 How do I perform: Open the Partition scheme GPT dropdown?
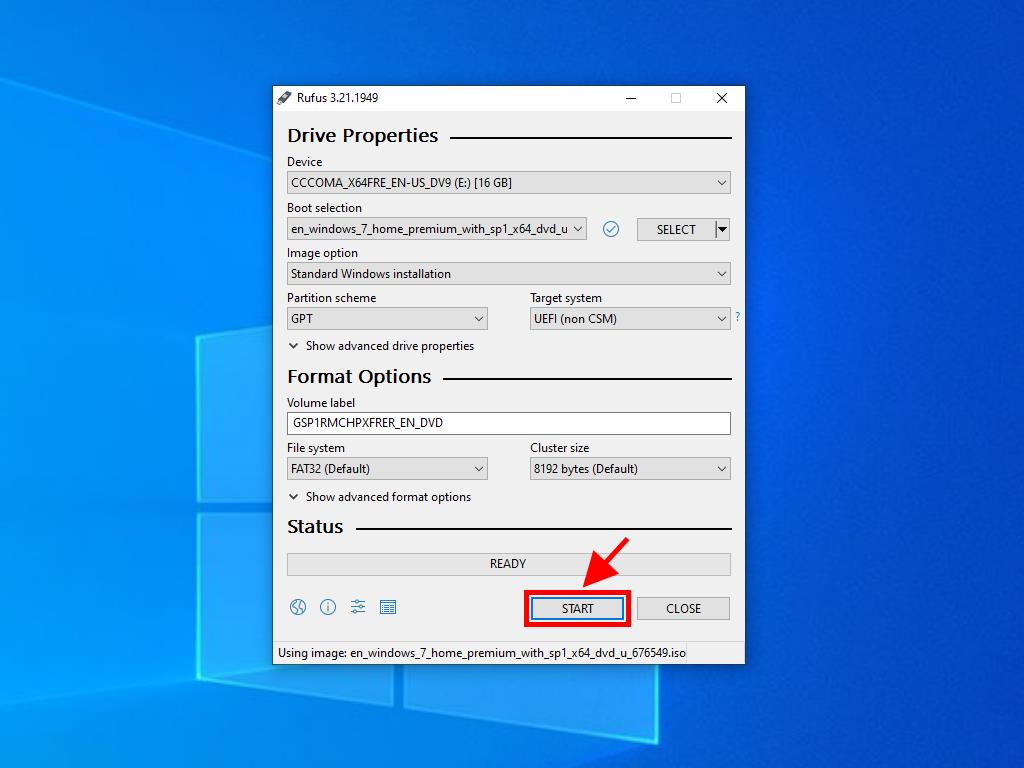point(386,319)
